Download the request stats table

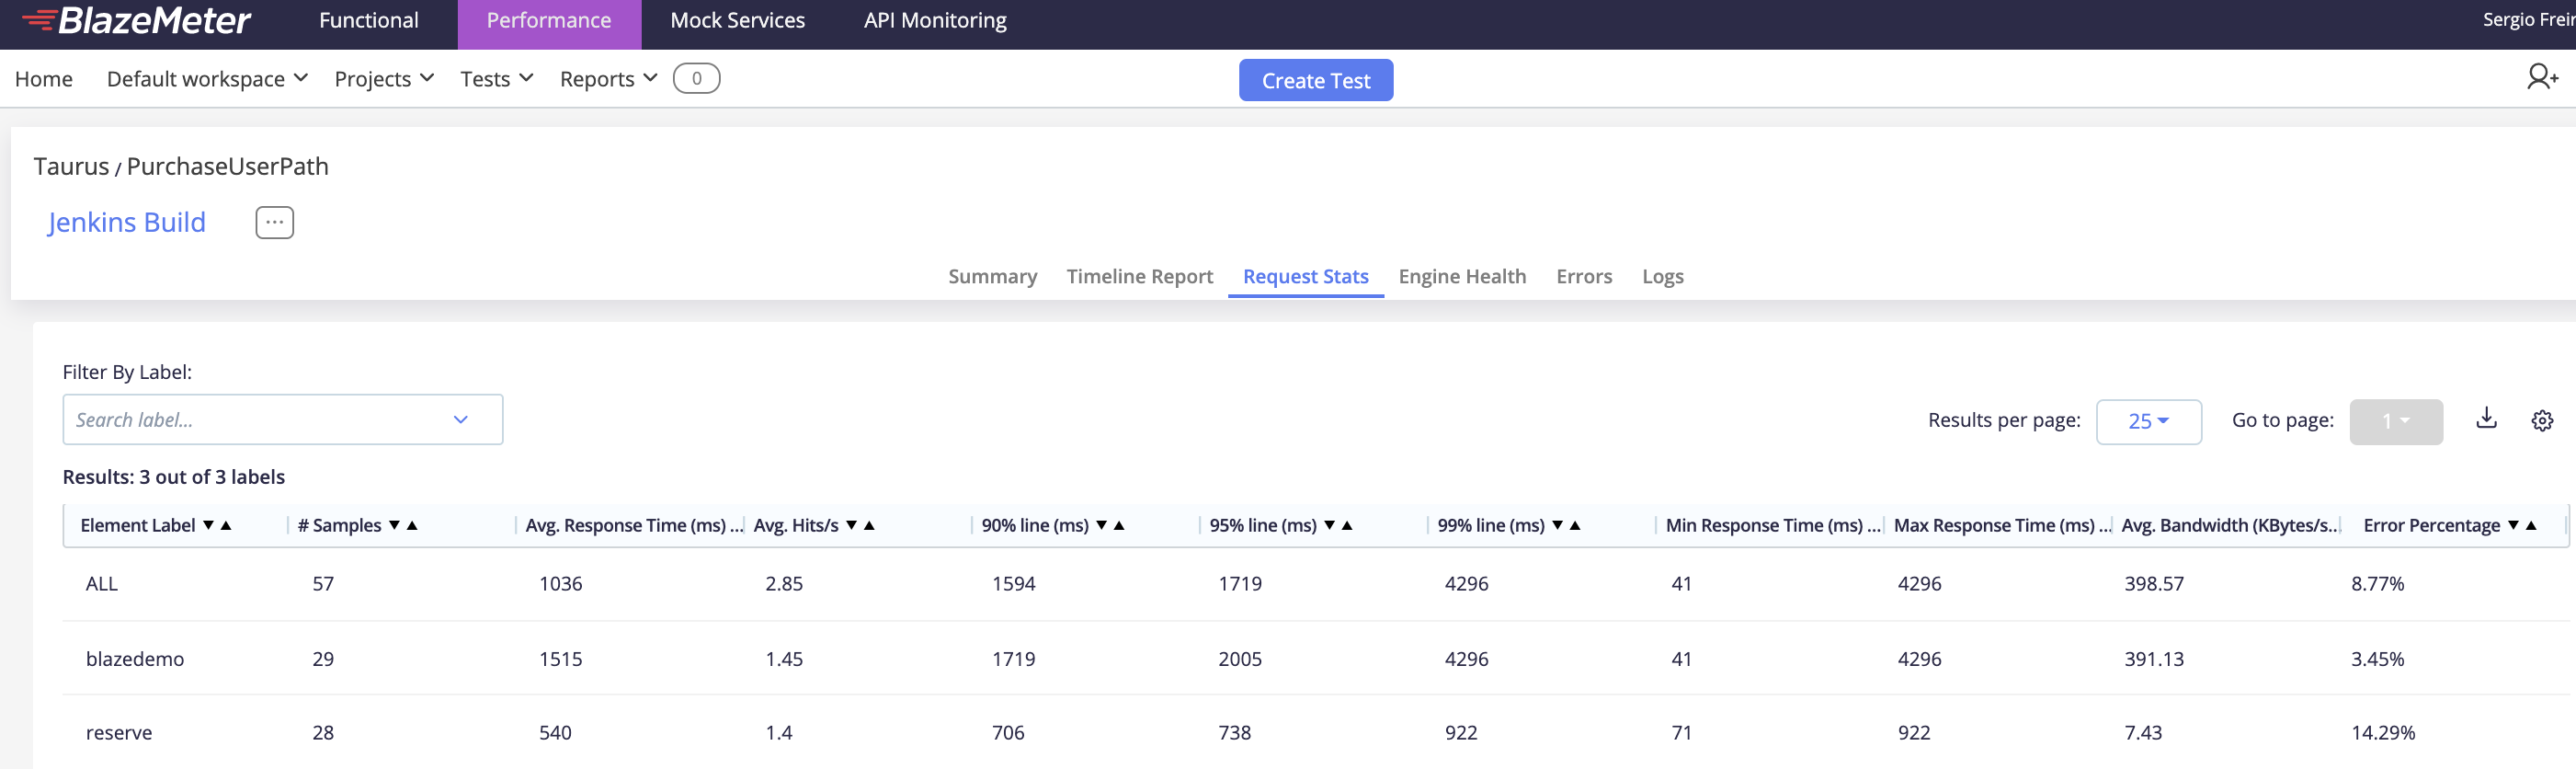(x=2486, y=419)
